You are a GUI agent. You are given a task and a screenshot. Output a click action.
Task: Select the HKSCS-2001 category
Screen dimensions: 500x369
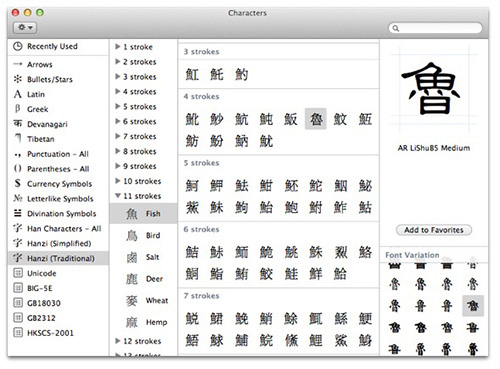(x=58, y=333)
